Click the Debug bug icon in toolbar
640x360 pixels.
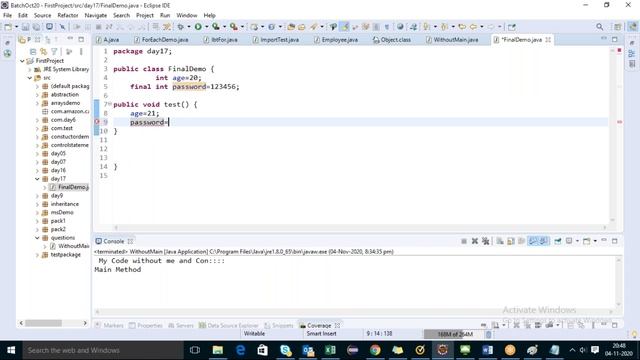click(x=180, y=27)
